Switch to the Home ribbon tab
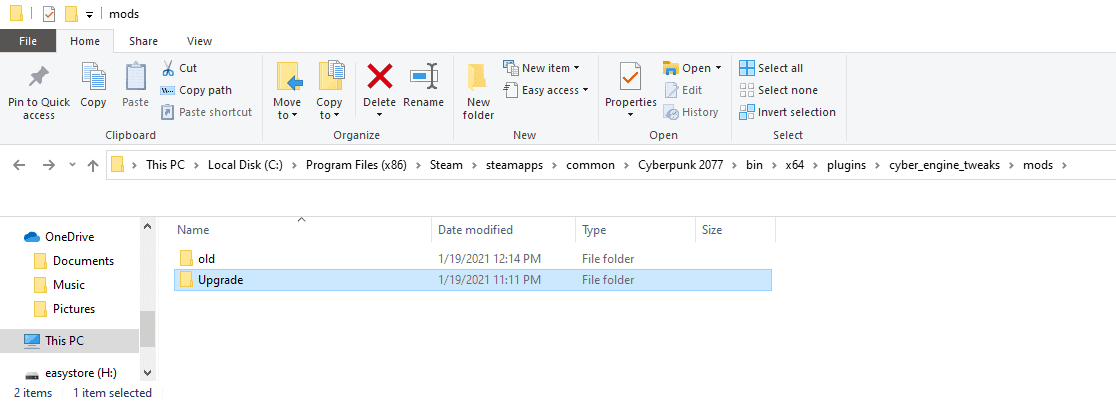This screenshot has height=402, width=1116. [x=85, y=41]
